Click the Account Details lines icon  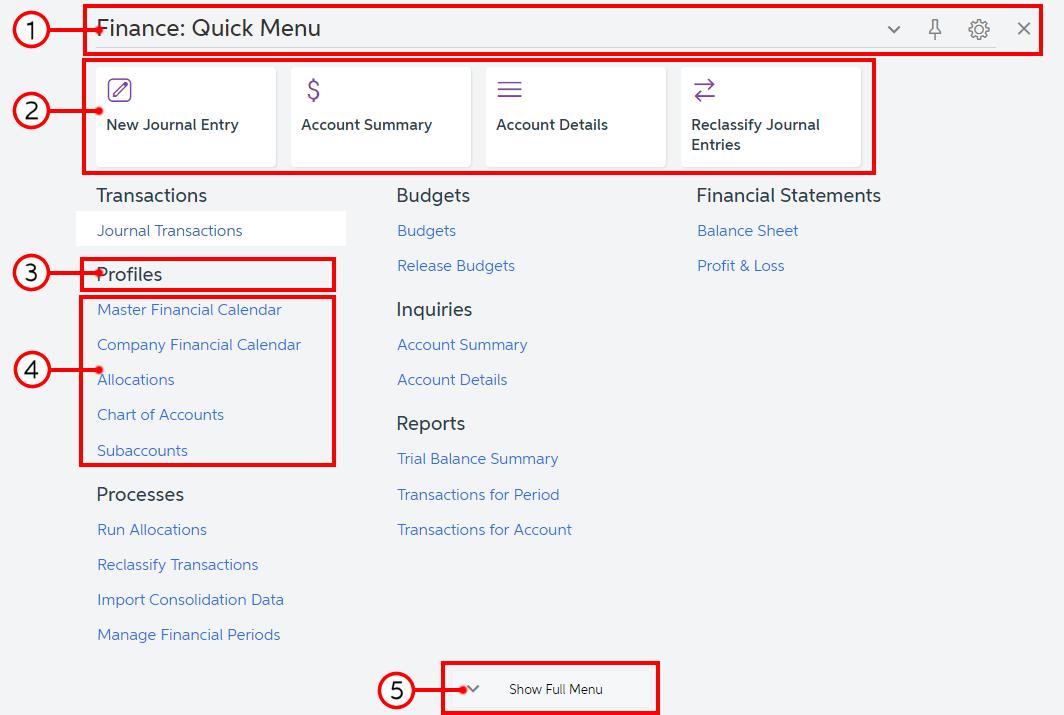pos(510,90)
